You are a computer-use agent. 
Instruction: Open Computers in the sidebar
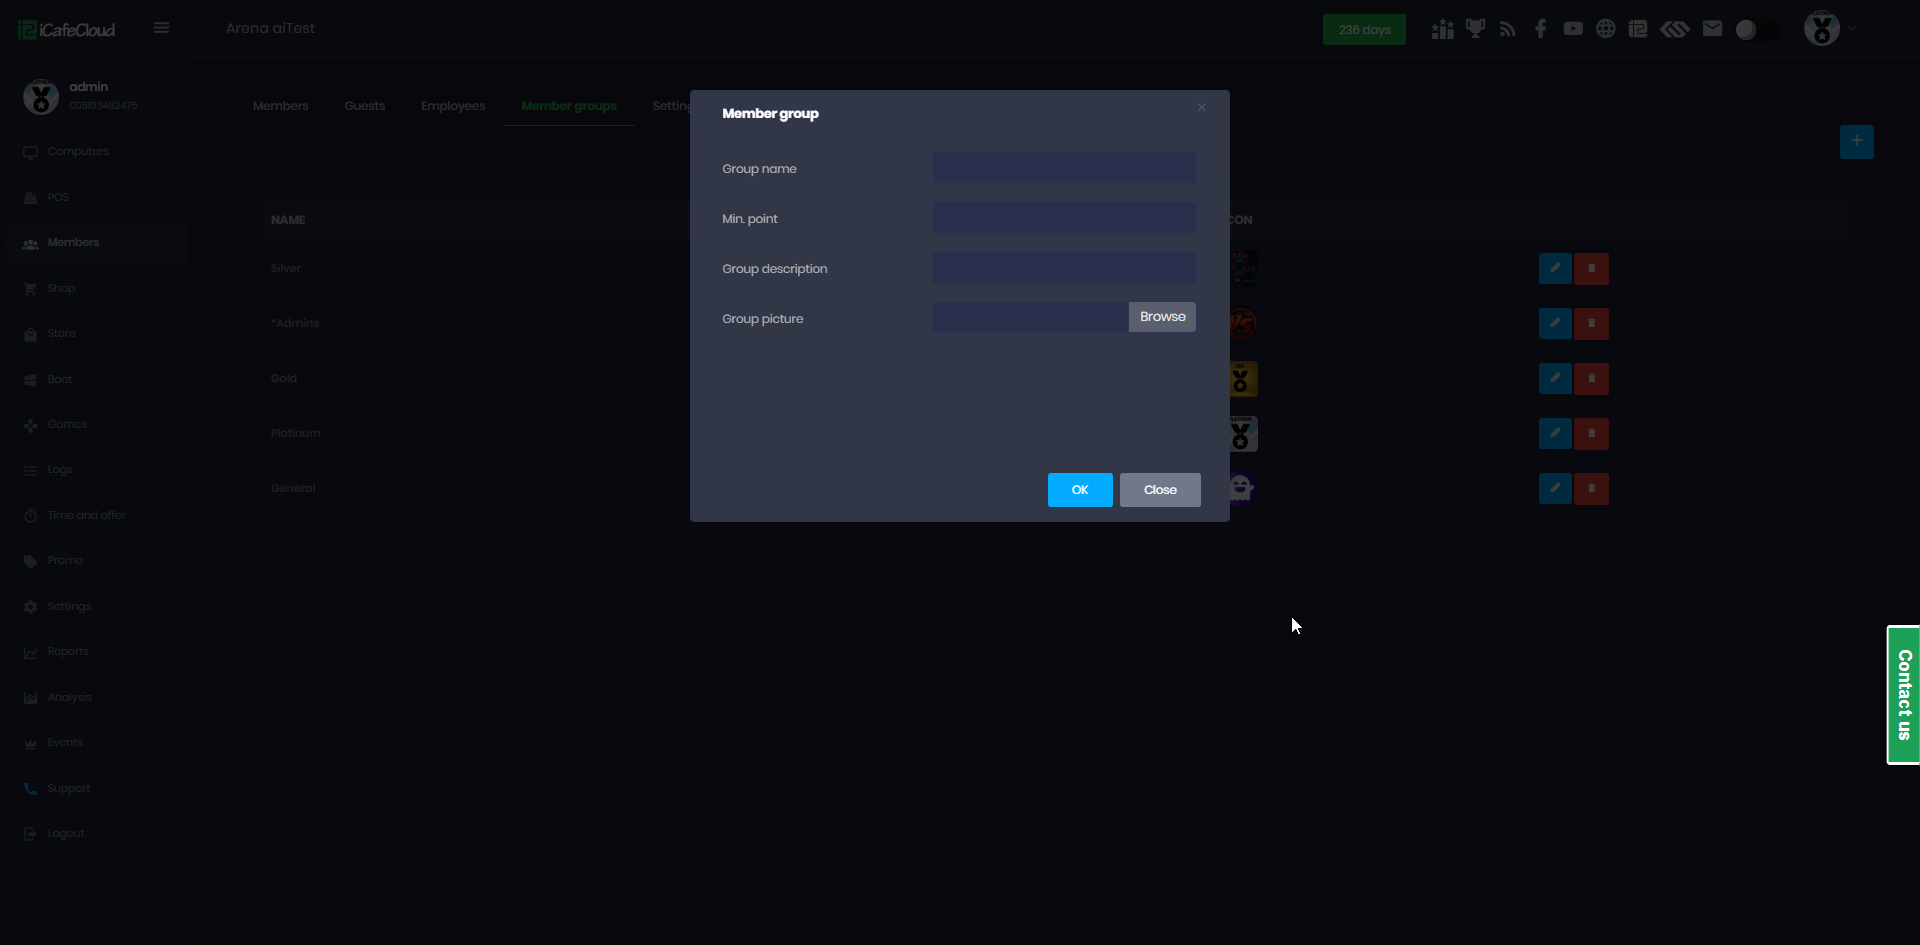coord(78,152)
